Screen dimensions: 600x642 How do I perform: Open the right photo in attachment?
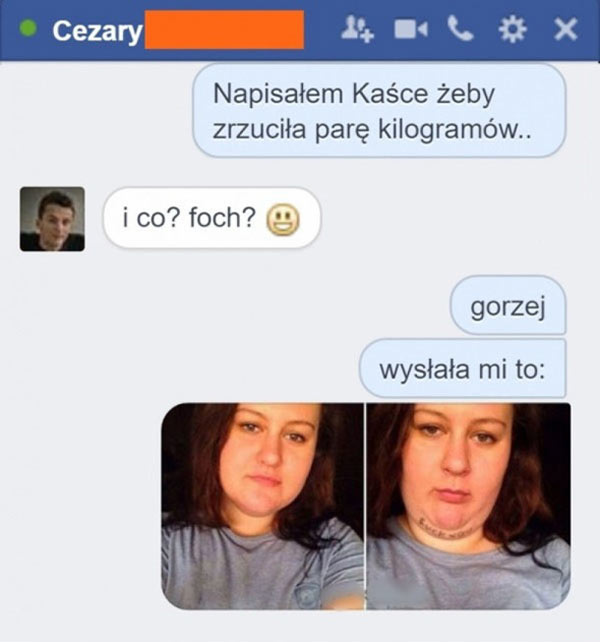point(469,506)
